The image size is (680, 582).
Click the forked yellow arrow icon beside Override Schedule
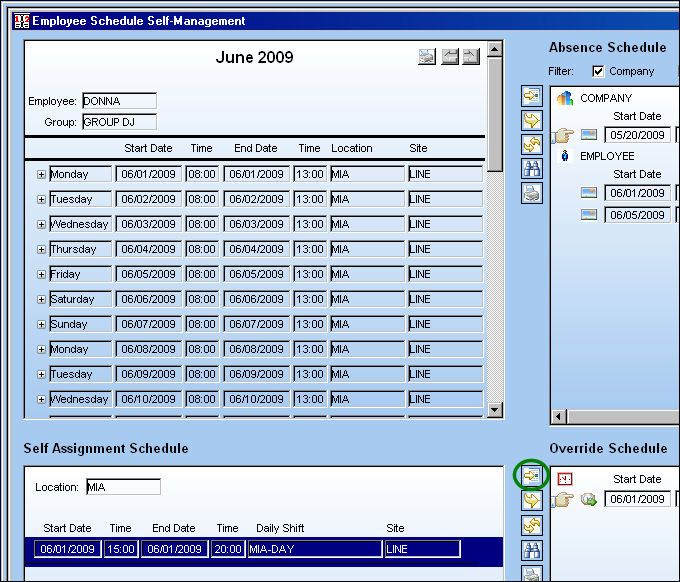[532, 500]
